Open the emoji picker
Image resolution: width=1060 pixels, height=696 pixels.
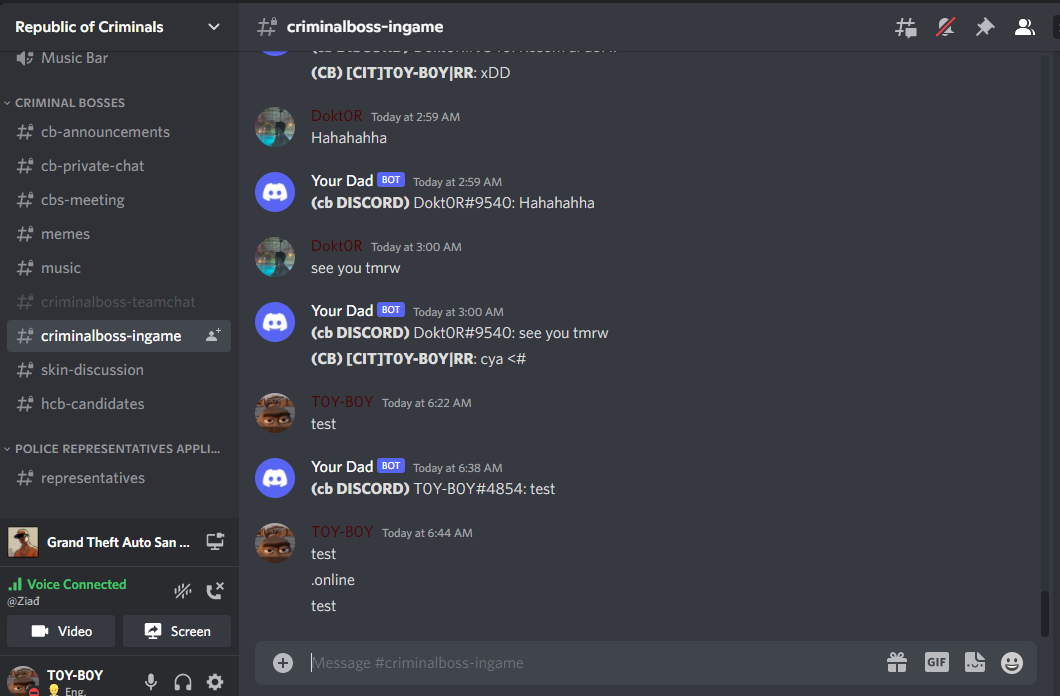1012,662
